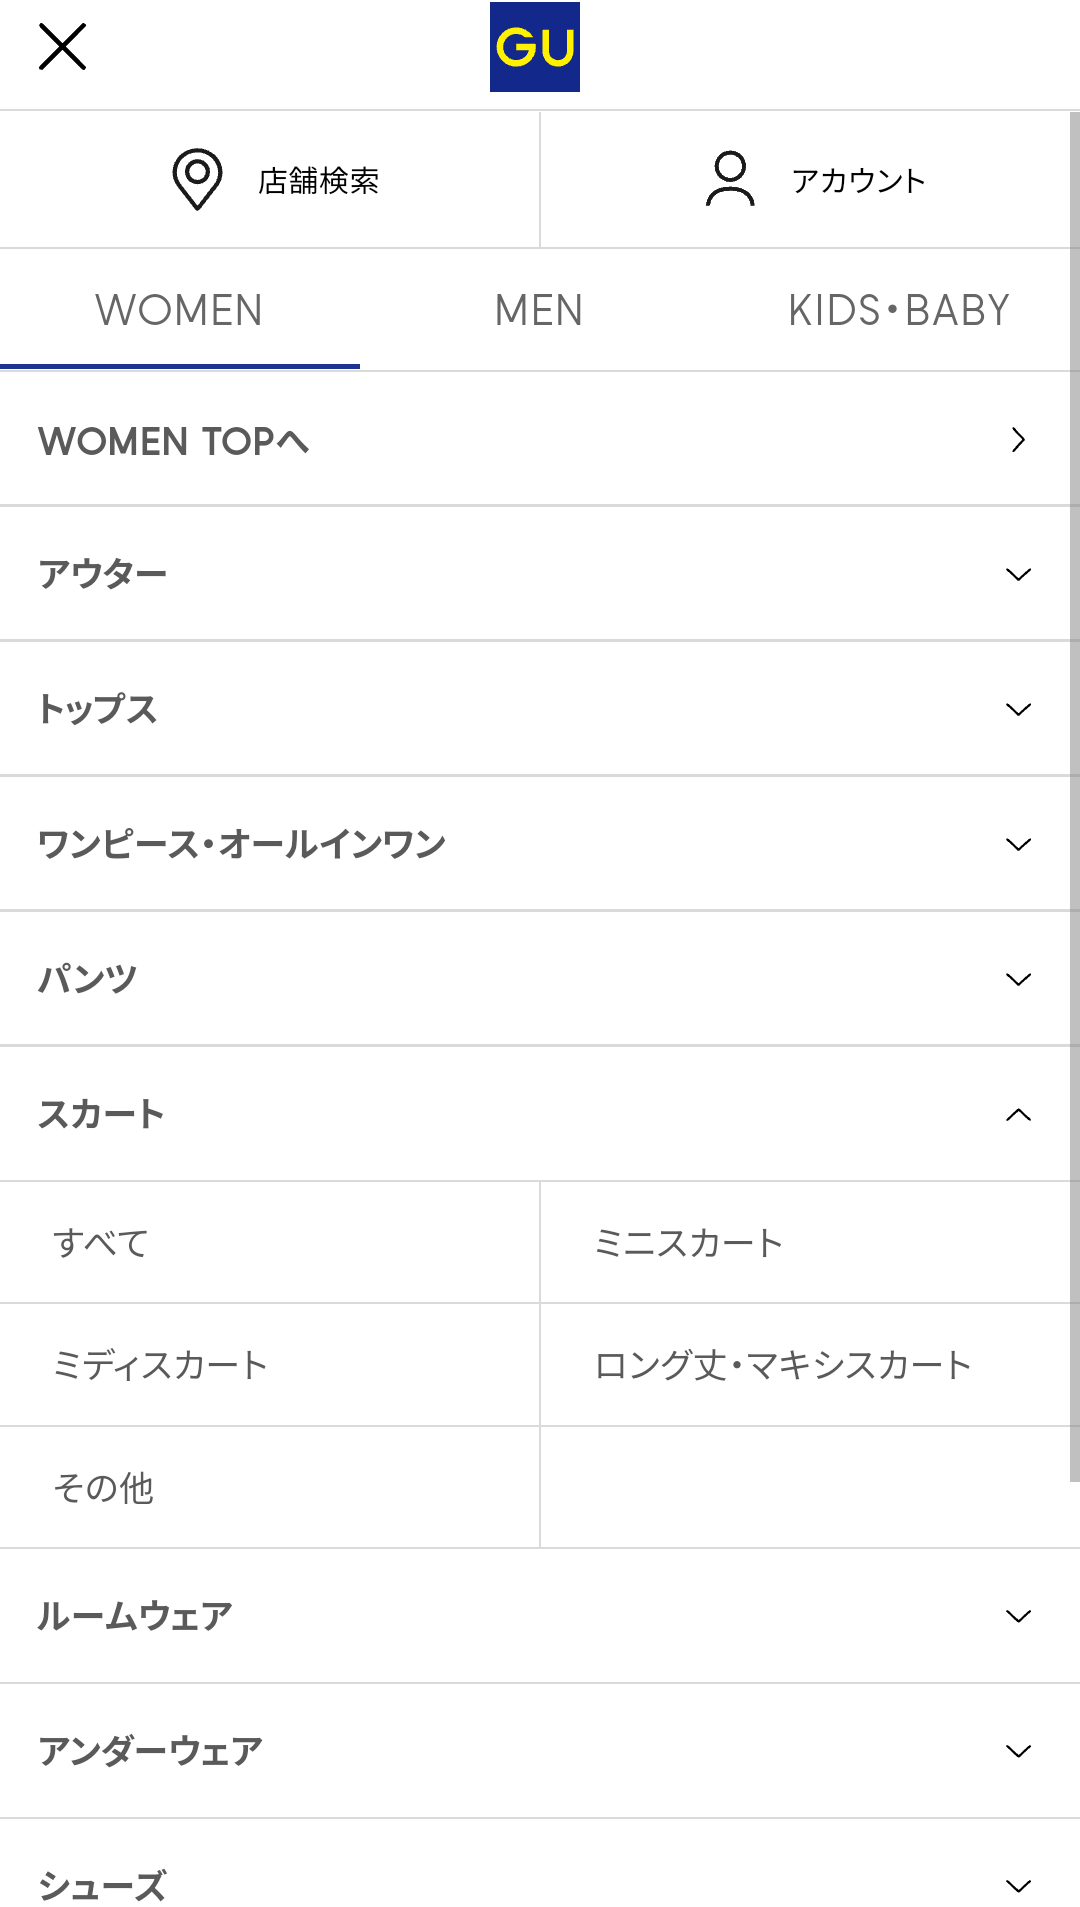
Task: Expand the ルームウェア category
Action: pyautogui.click(x=1018, y=1616)
